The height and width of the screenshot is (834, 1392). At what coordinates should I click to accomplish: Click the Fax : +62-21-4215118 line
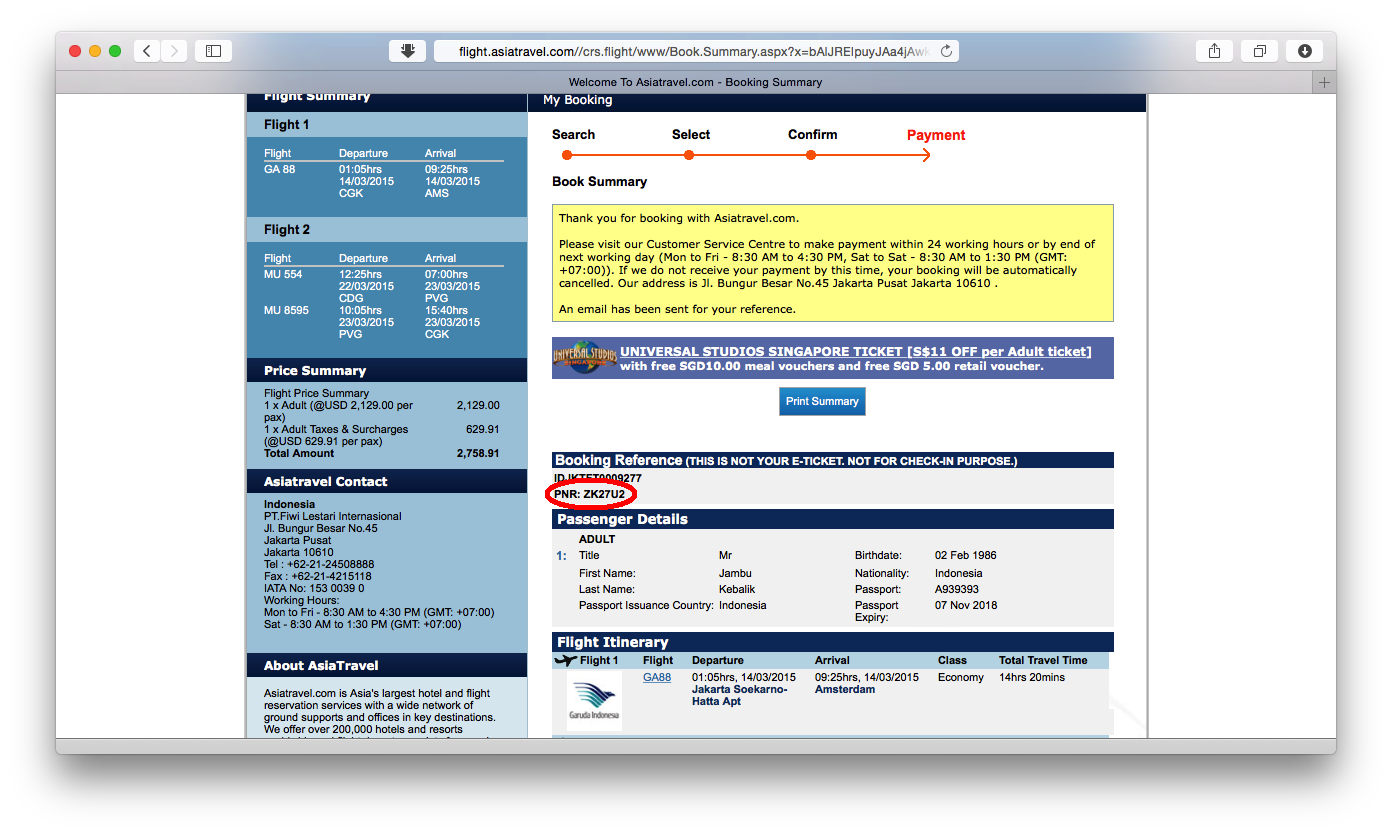pos(318,576)
